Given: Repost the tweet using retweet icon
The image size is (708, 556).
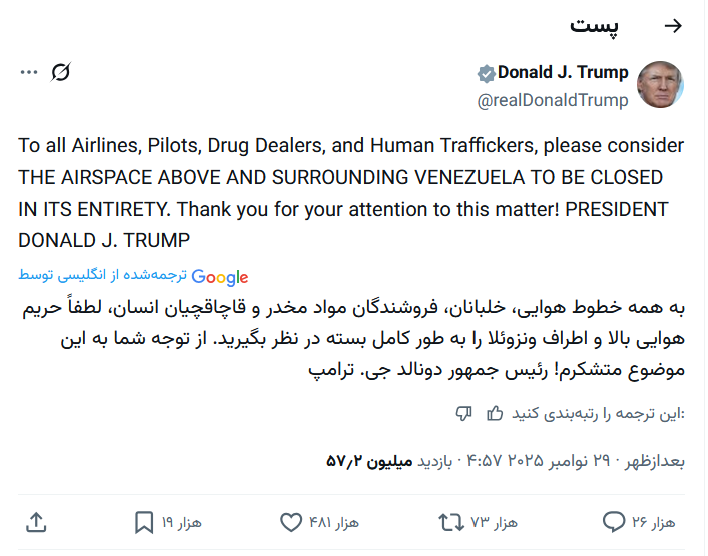Looking at the screenshot, I should 451,522.
